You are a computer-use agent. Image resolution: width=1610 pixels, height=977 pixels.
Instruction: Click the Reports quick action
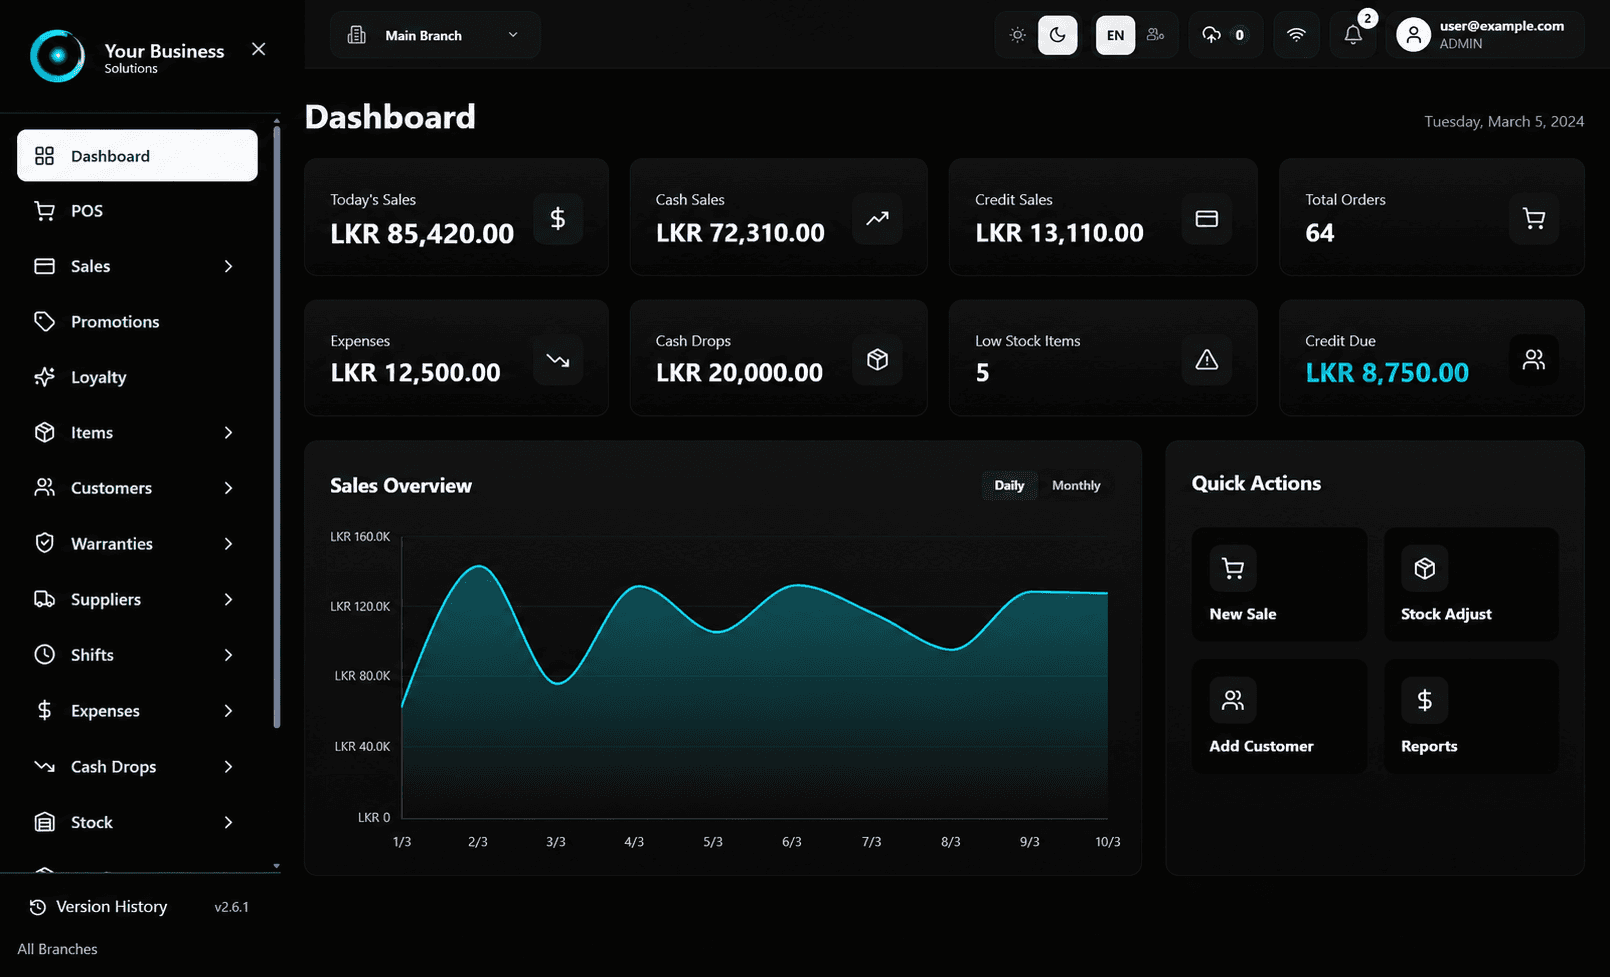click(1471, 716)
